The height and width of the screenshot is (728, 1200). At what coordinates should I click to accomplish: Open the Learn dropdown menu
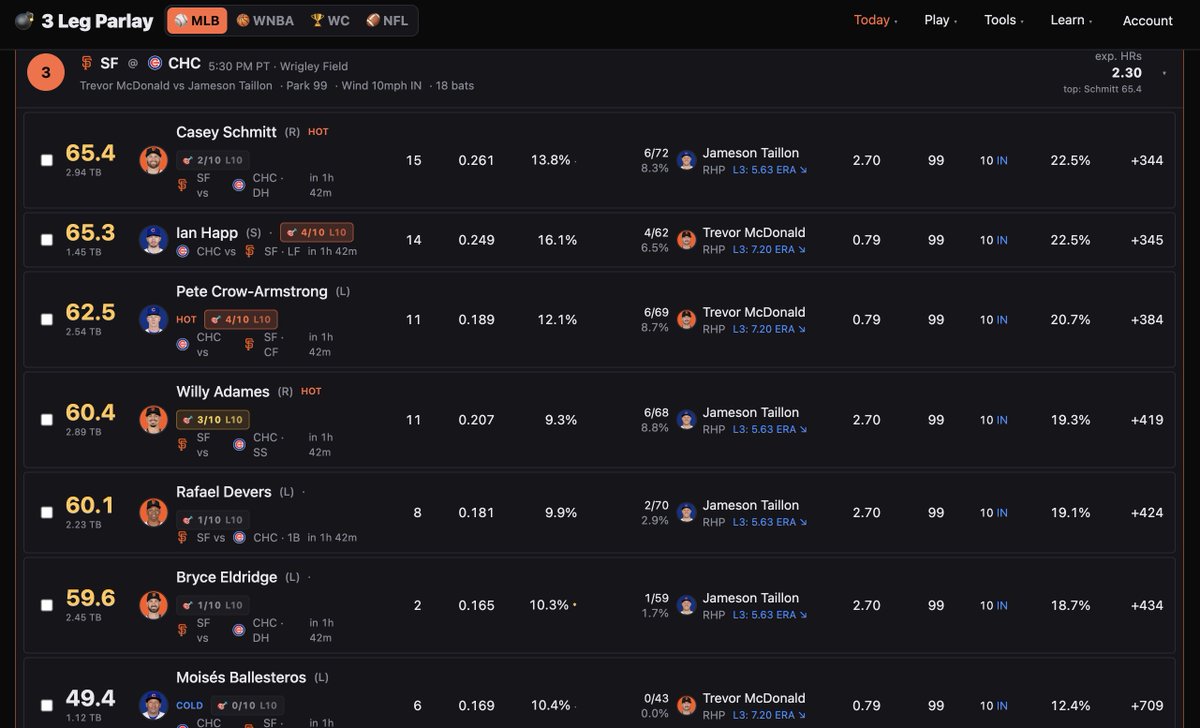(x=1071, y=20)
